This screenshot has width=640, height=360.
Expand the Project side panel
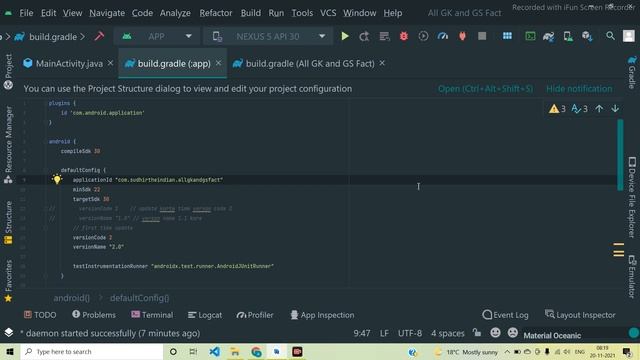(8, 72)
